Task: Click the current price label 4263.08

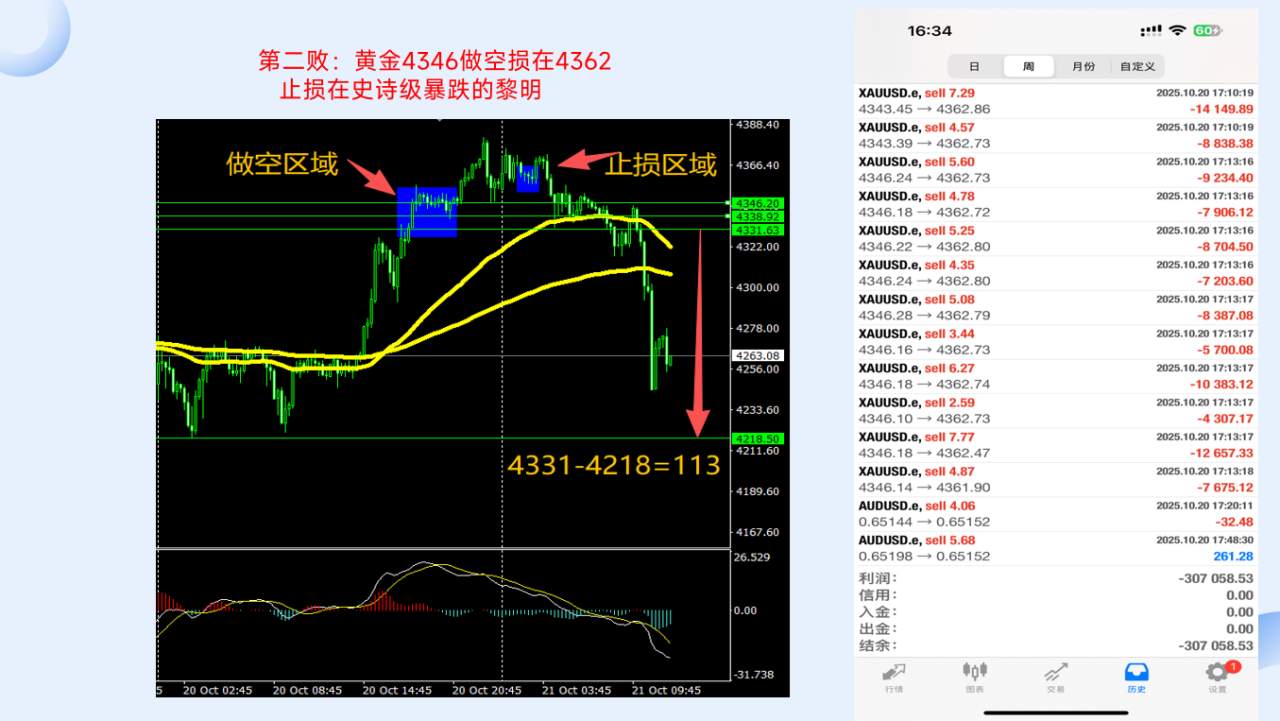Action: (x=757, y=355)
